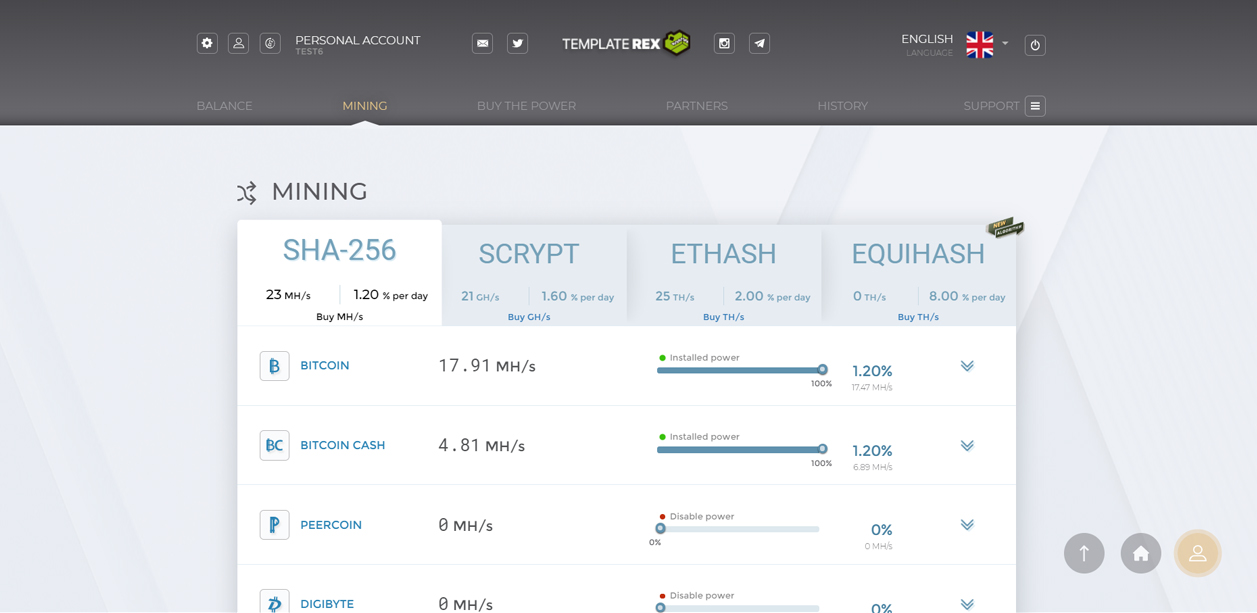1257x613 pixels.
Task: Click the Bitcoin Installed power label
Action: pyautogui.click(x=705, y=357)
